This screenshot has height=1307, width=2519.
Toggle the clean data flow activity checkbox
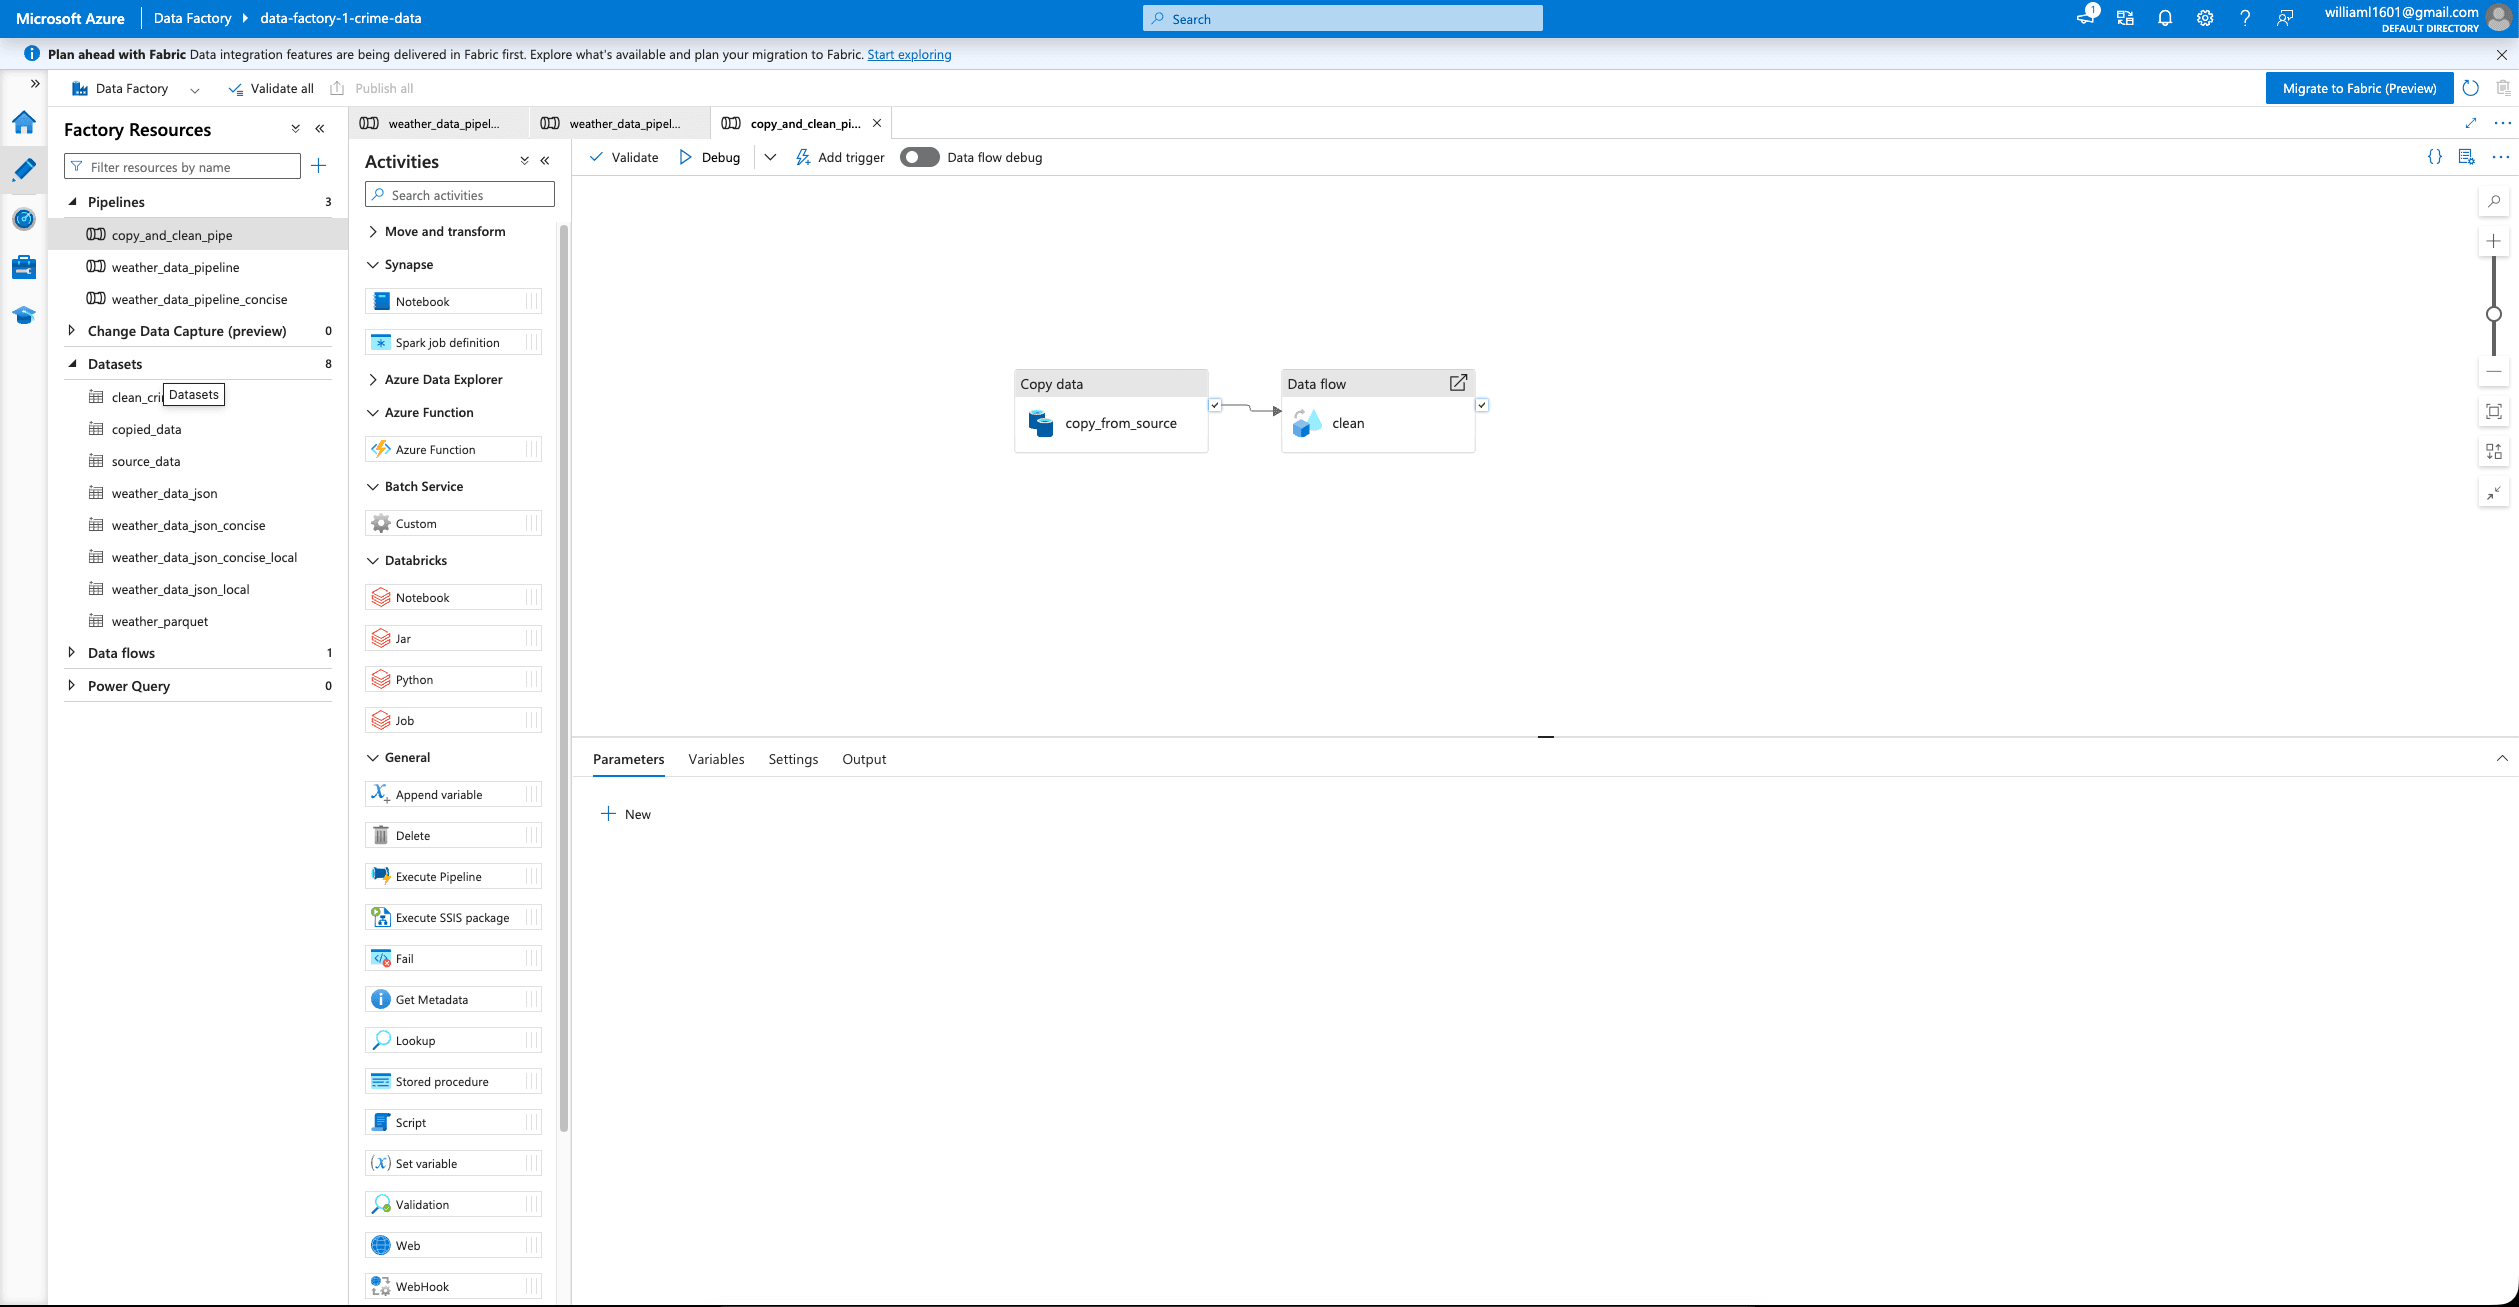1482,405
